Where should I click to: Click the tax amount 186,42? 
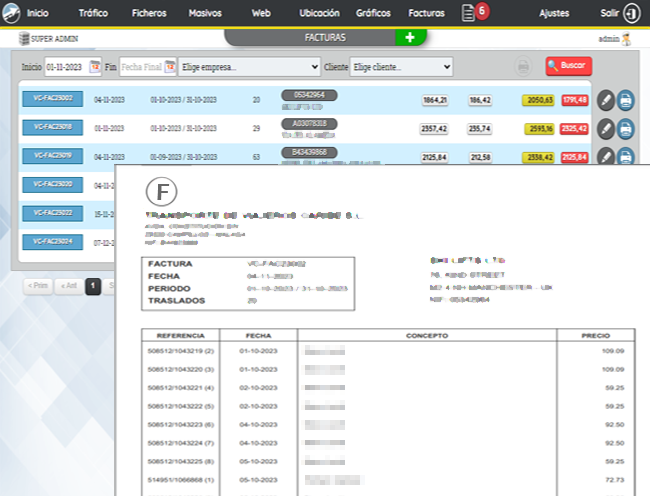point(480,100)
